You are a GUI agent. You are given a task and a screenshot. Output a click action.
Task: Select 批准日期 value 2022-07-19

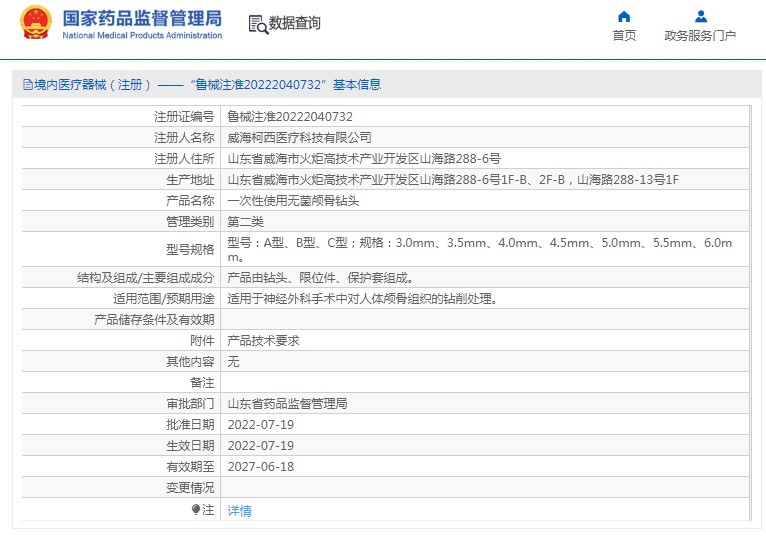pyautogui.click(x=261, y=425)
